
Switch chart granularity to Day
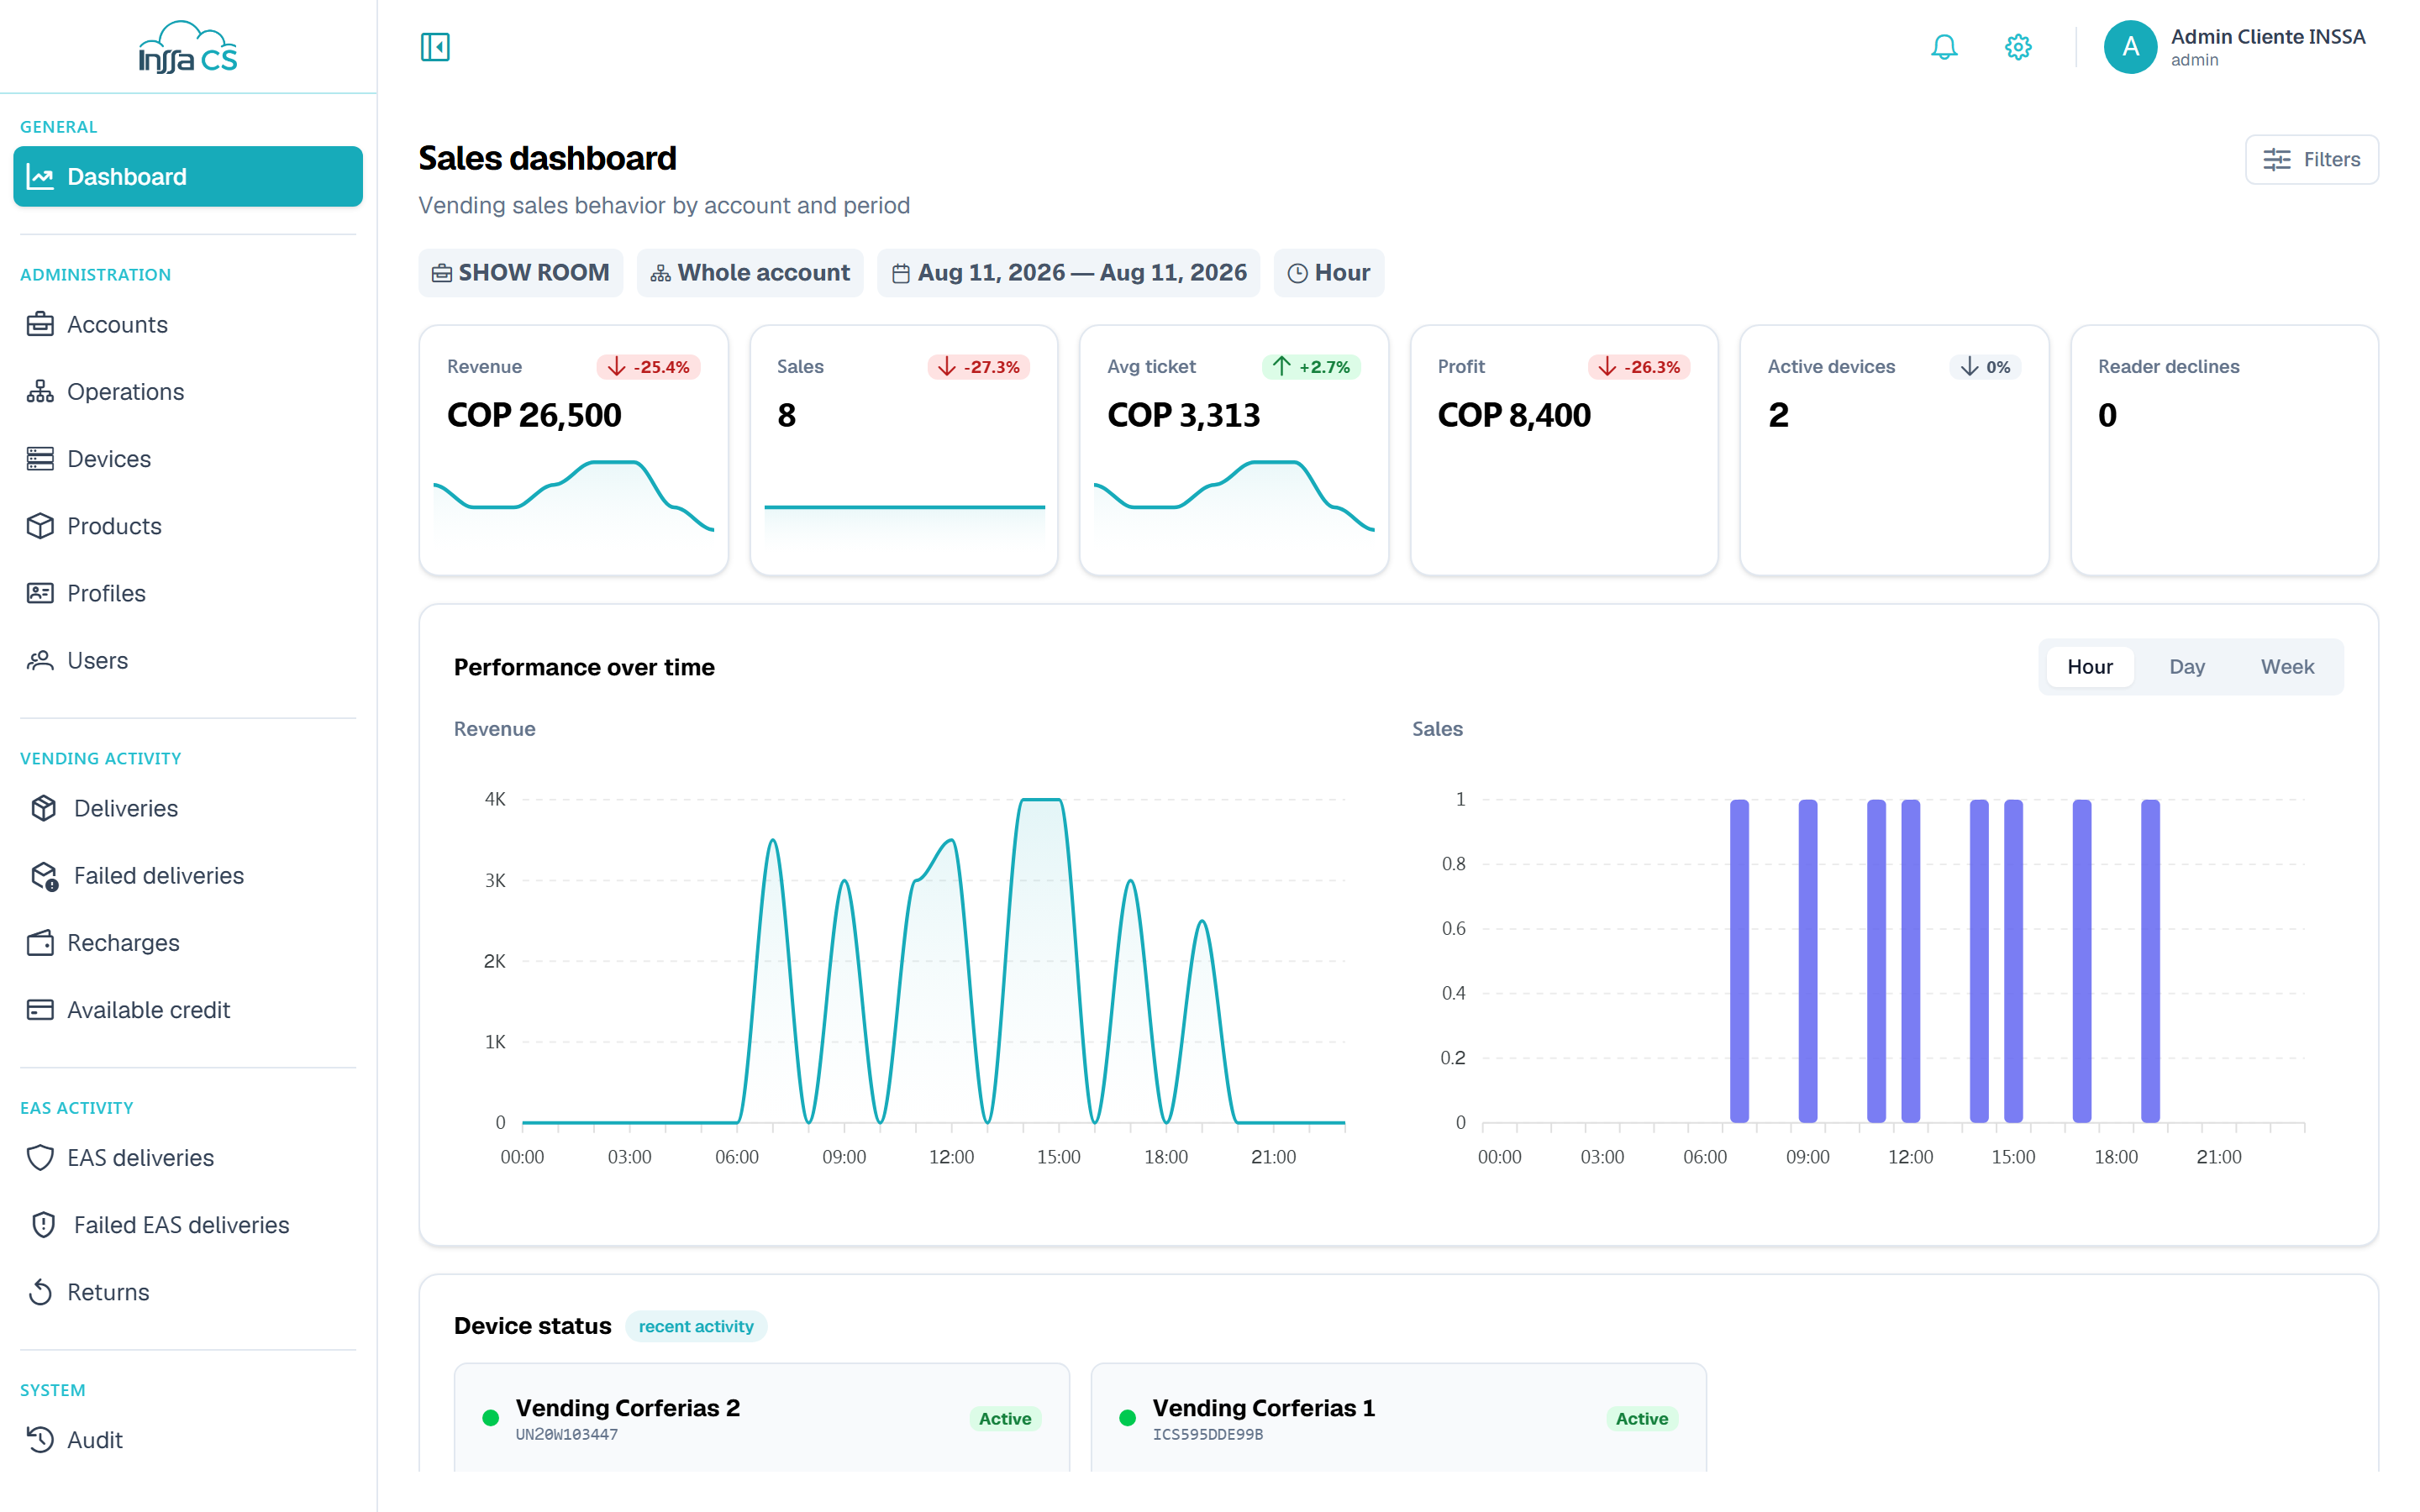(2186, 667)
